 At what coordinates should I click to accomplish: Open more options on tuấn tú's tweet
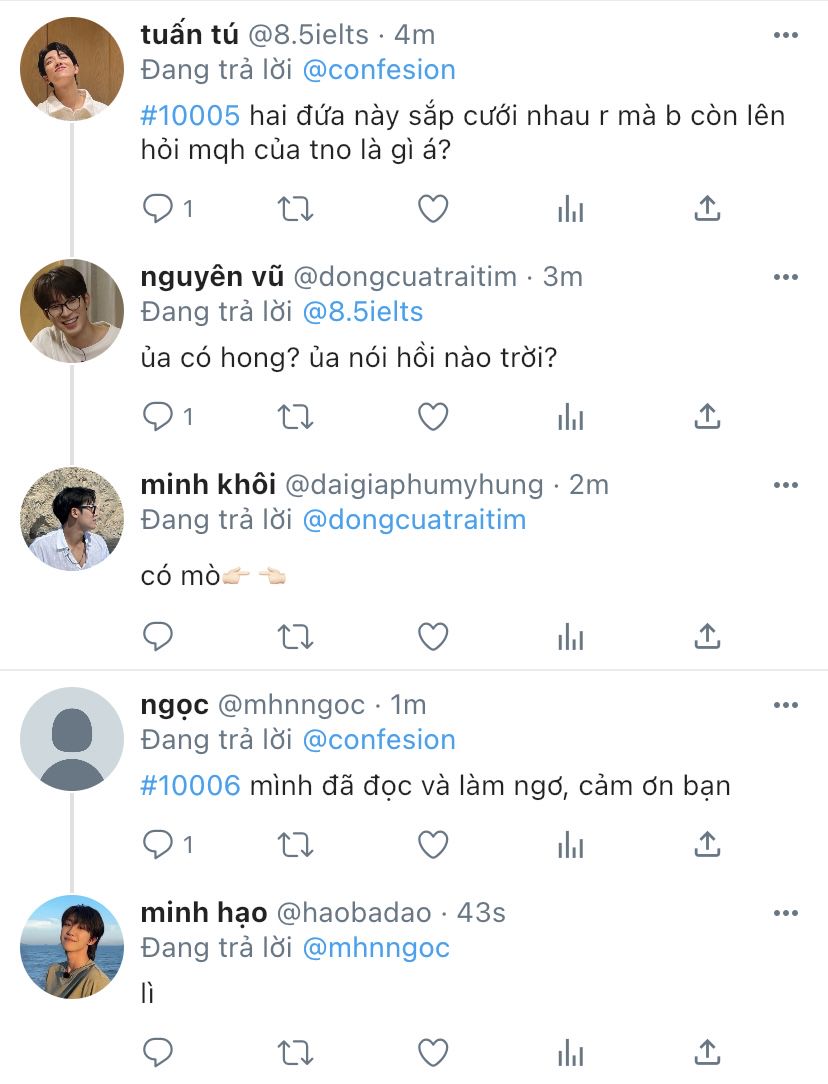[786, 35]
